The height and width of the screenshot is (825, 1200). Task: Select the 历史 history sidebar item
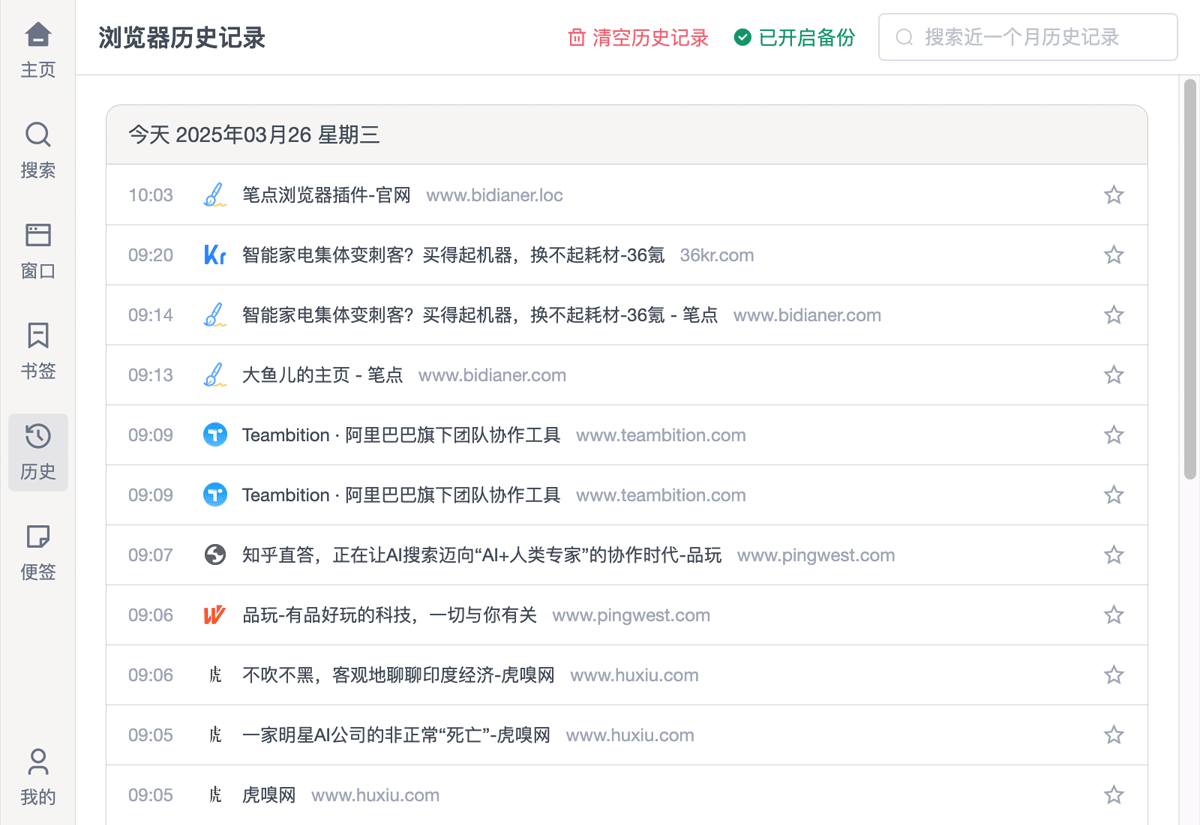coord(38,452)
